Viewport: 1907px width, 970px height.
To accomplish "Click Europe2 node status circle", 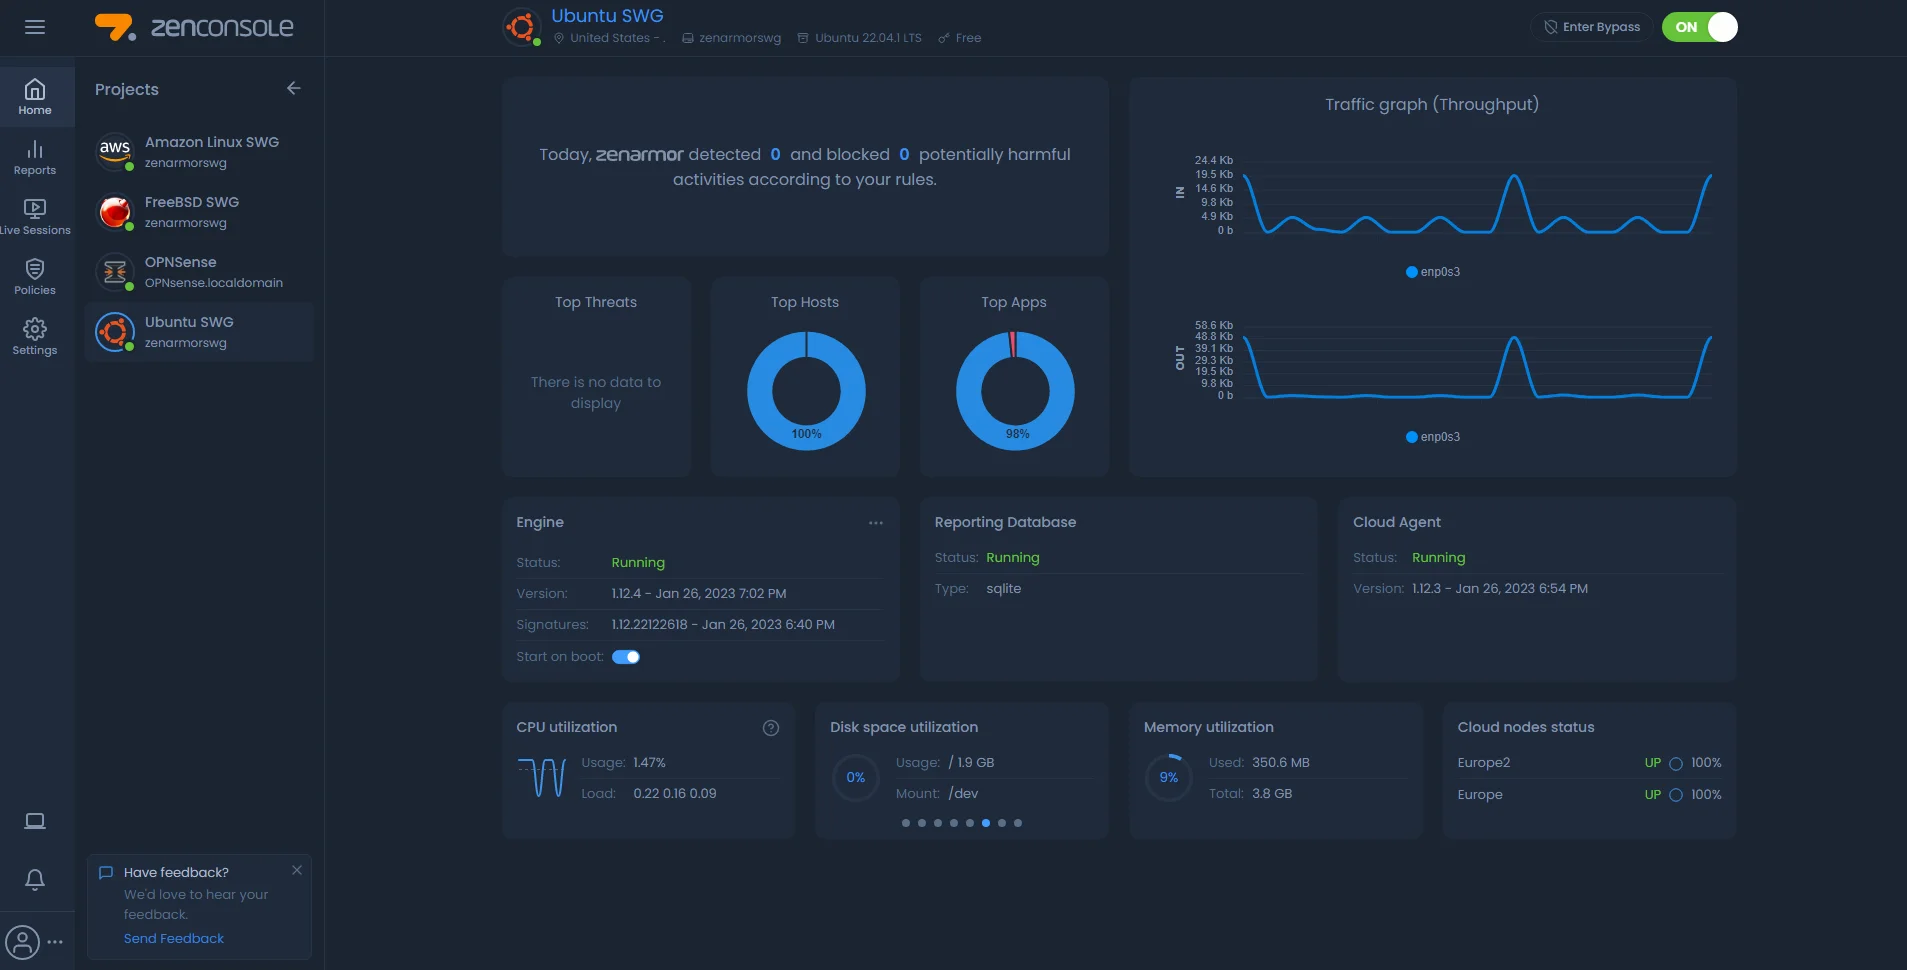I will pos(1676,763).
